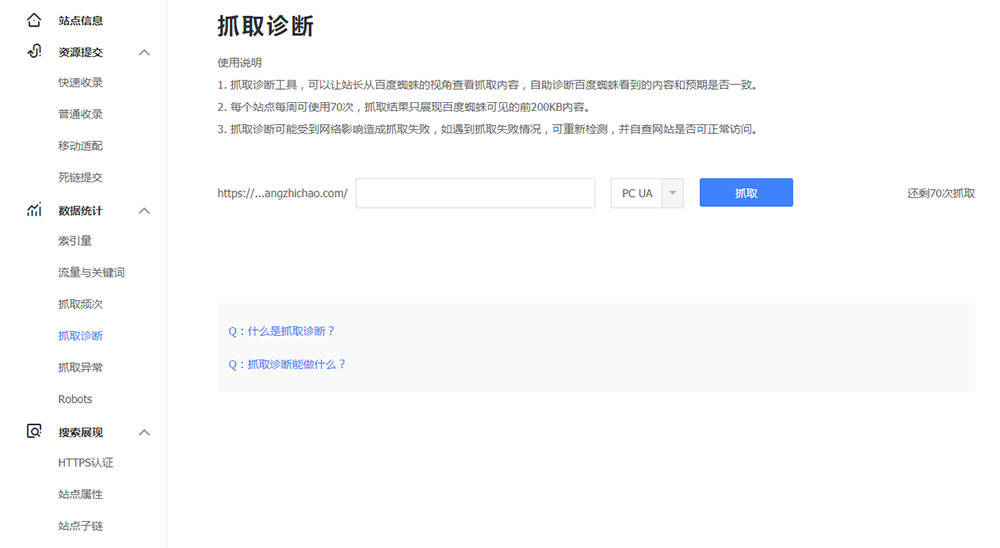This screenshot has width=1000, height=548.
Task: Open 索引量 sidebar entry
Action: click(x=75, y=241)
